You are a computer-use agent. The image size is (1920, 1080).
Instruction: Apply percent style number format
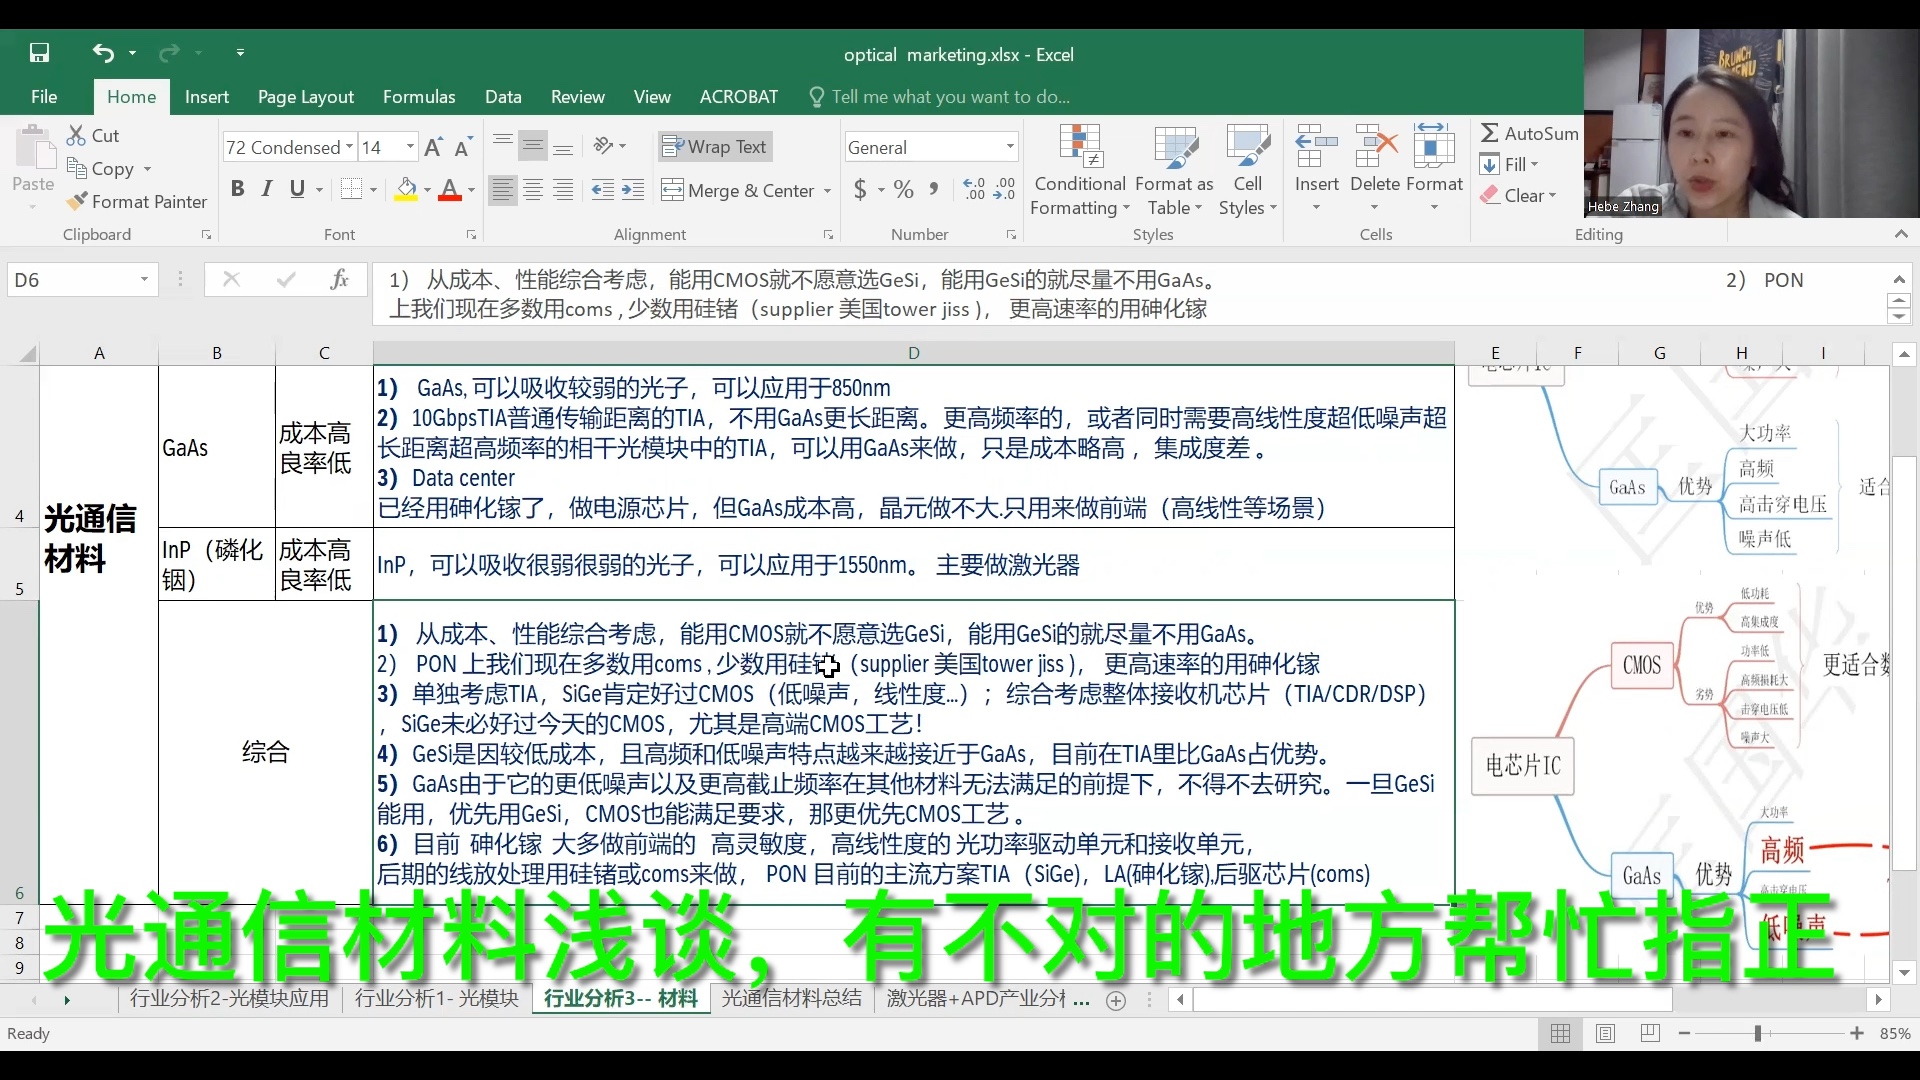pos(904,189)
